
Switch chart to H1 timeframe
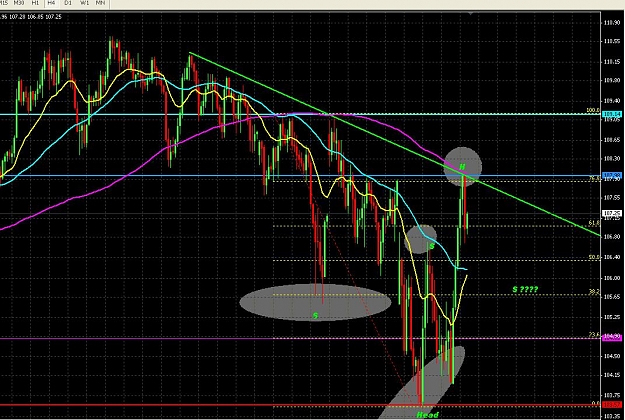(x=35, y=3)
